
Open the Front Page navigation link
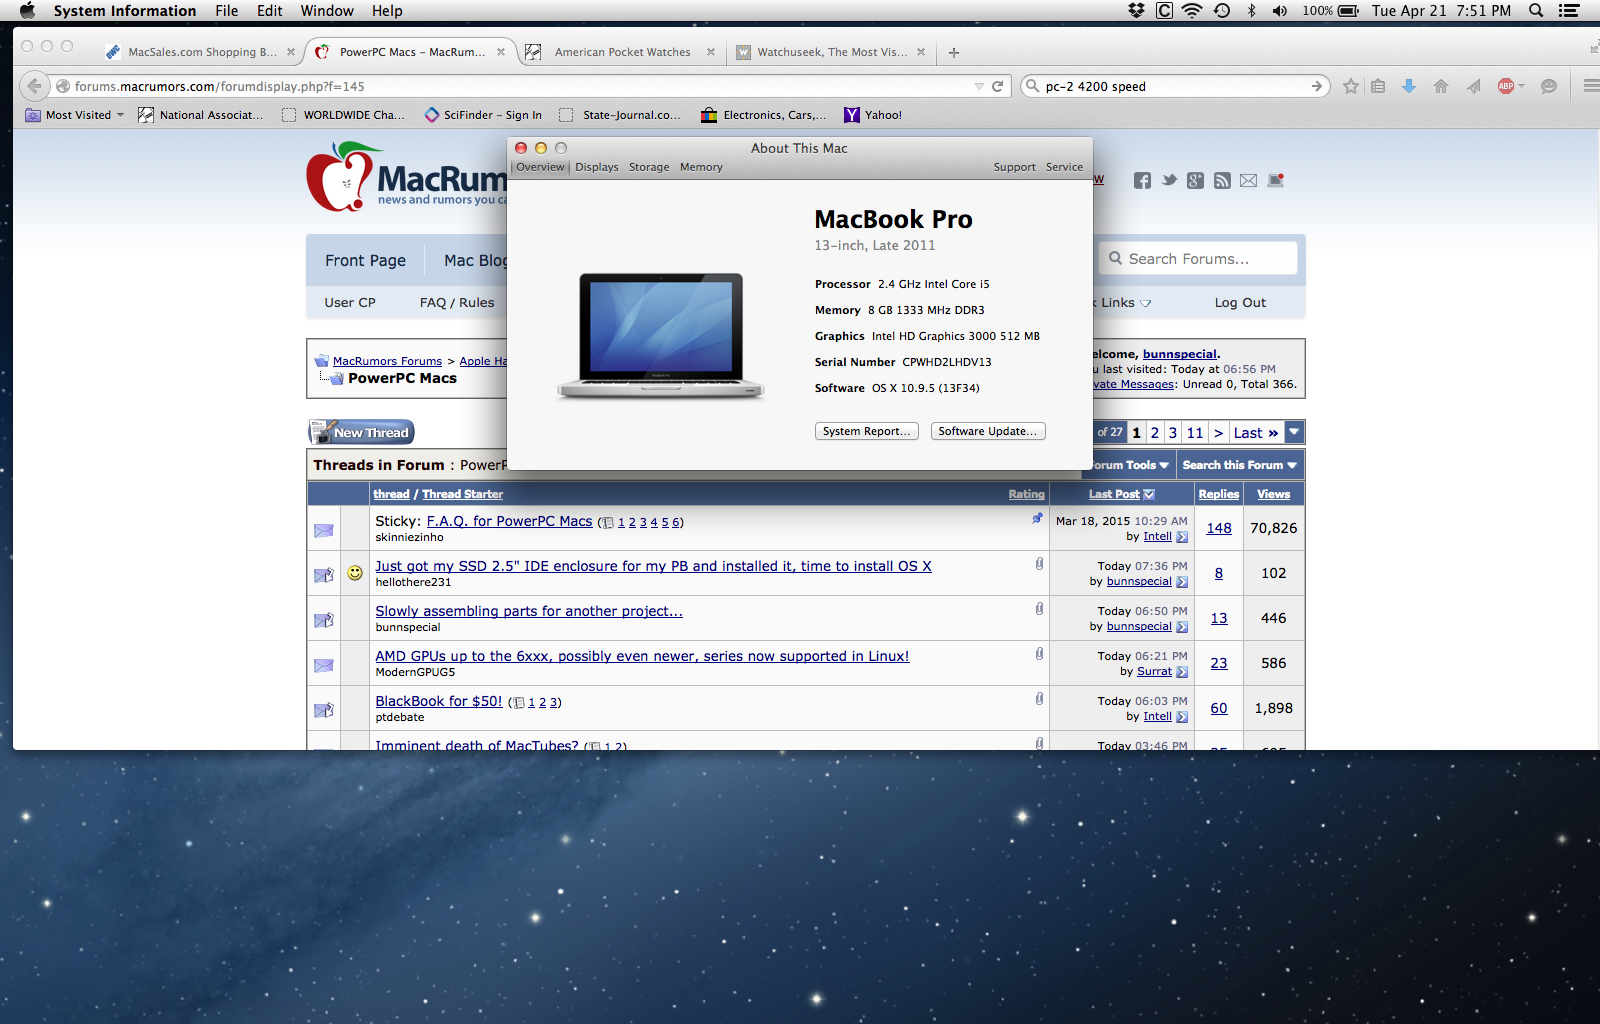(x=365, y=260)
